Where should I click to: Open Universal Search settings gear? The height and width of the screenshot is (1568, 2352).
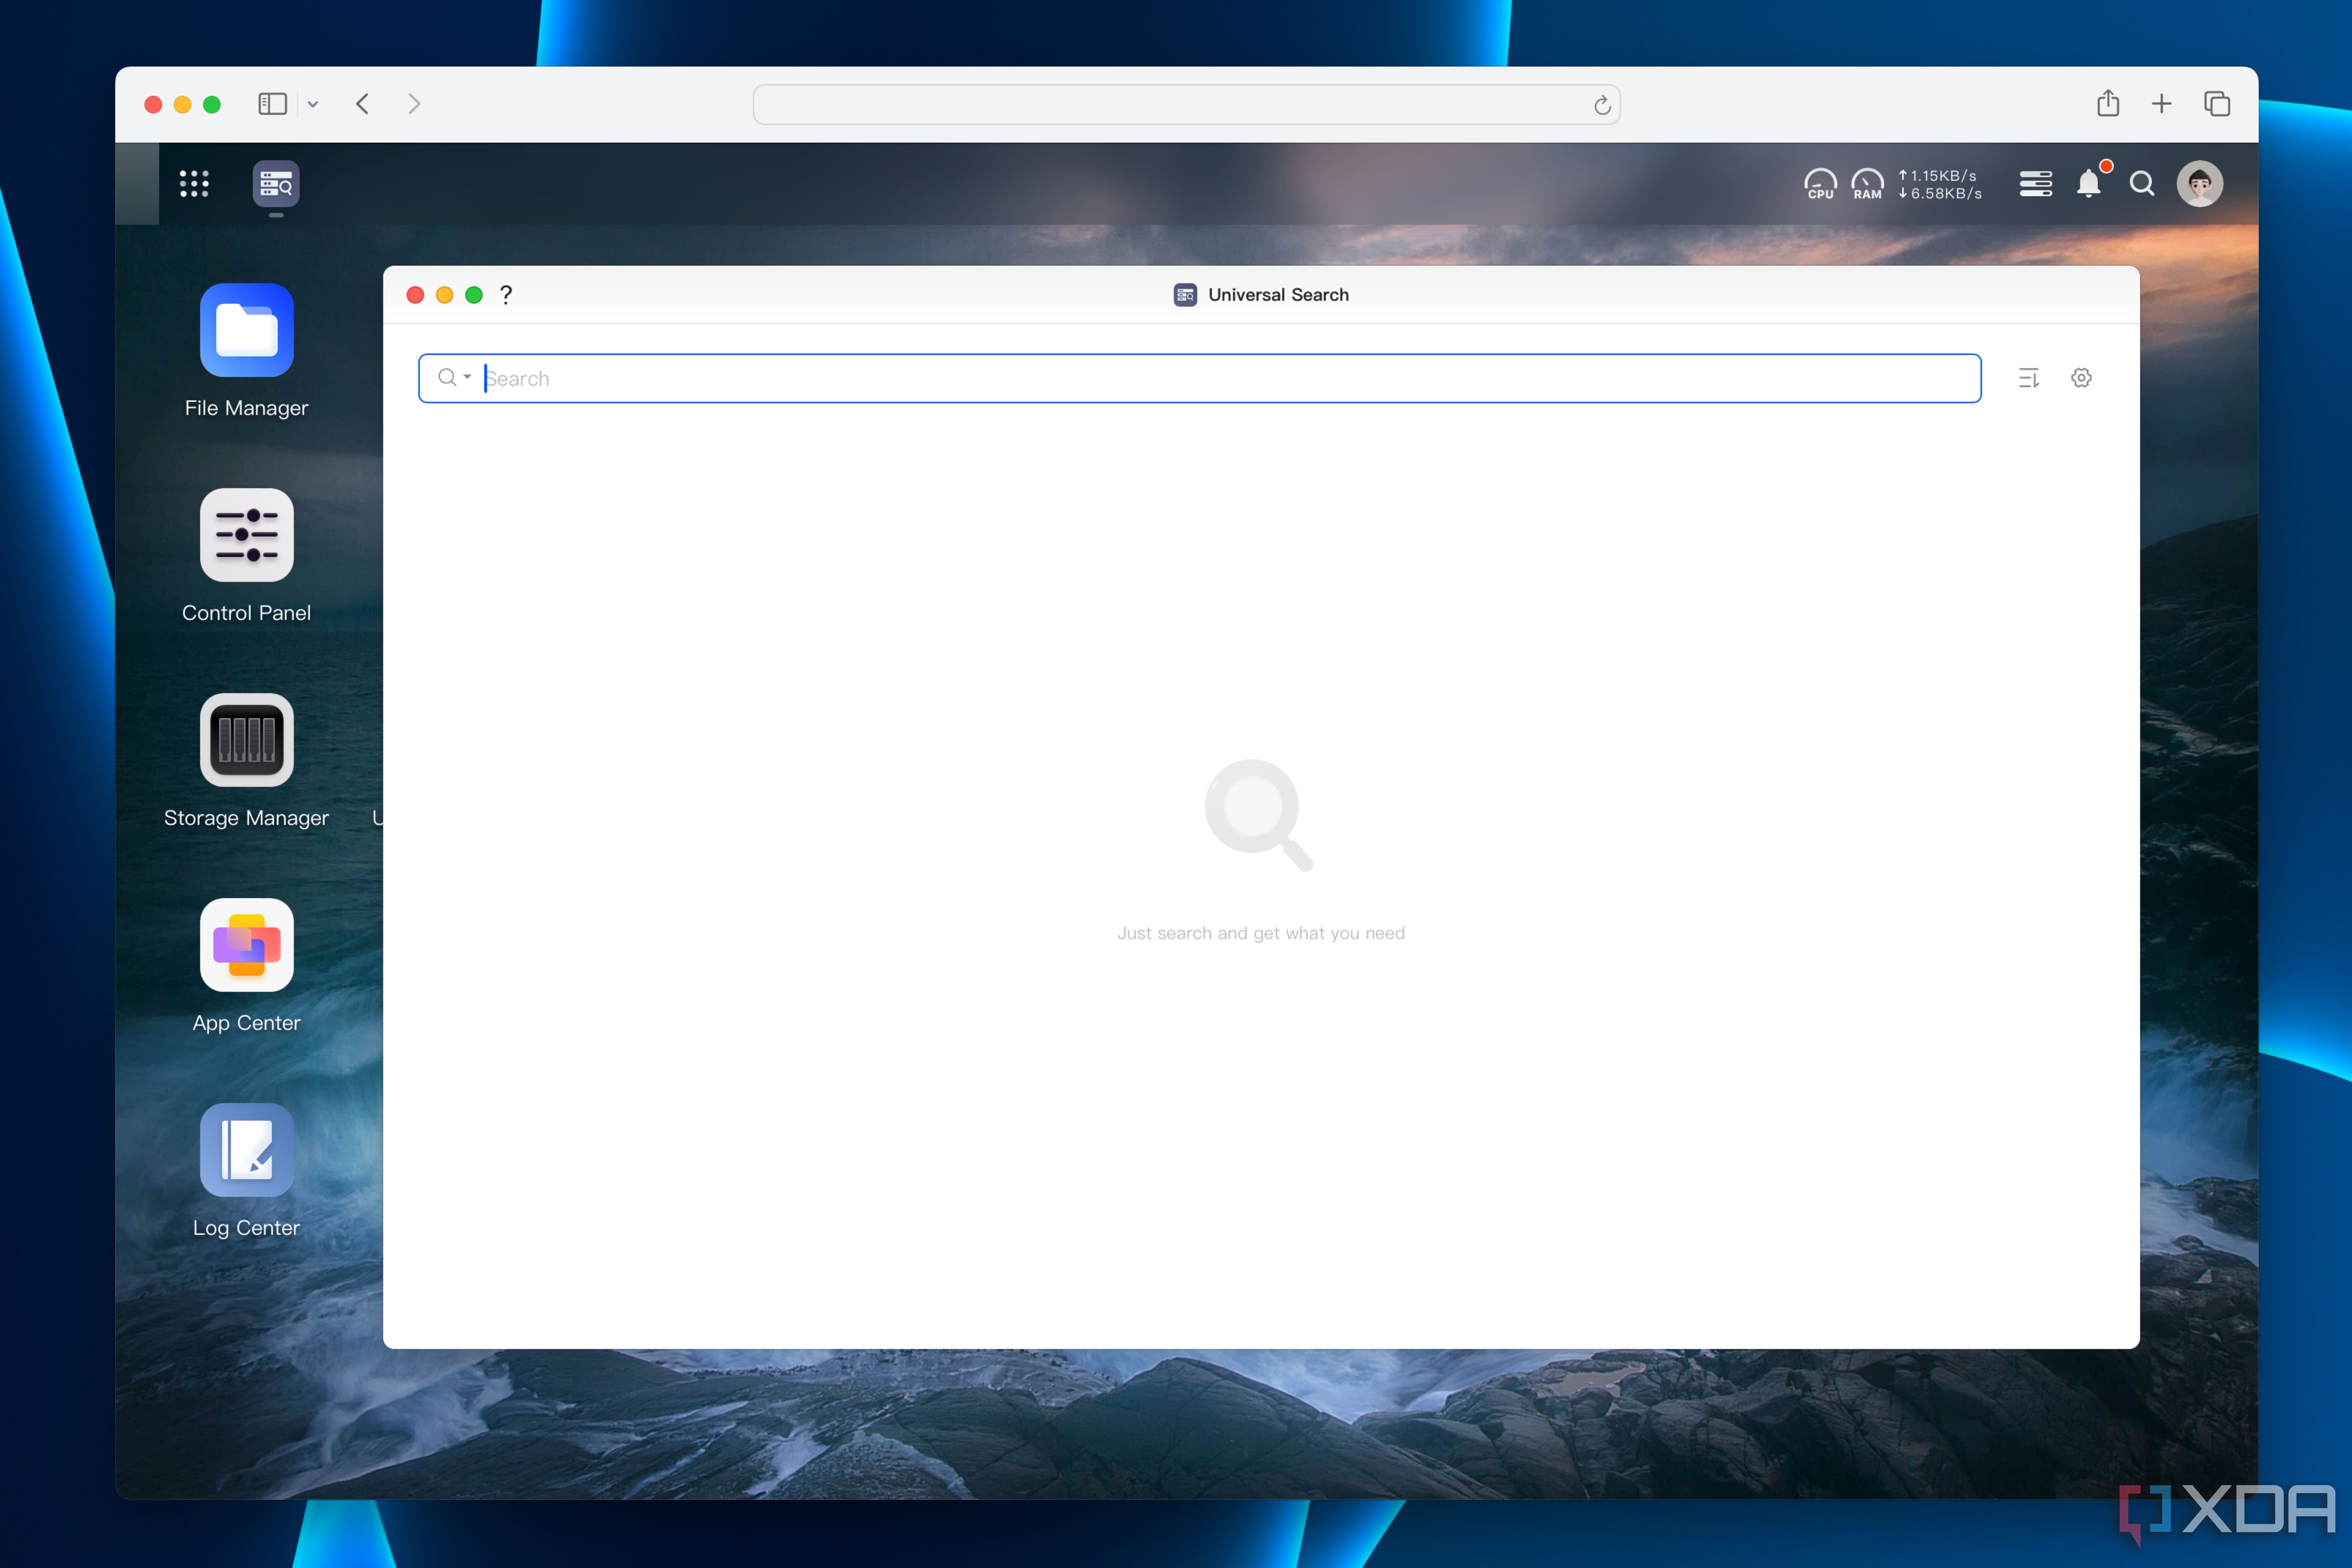pos(2081,378)
